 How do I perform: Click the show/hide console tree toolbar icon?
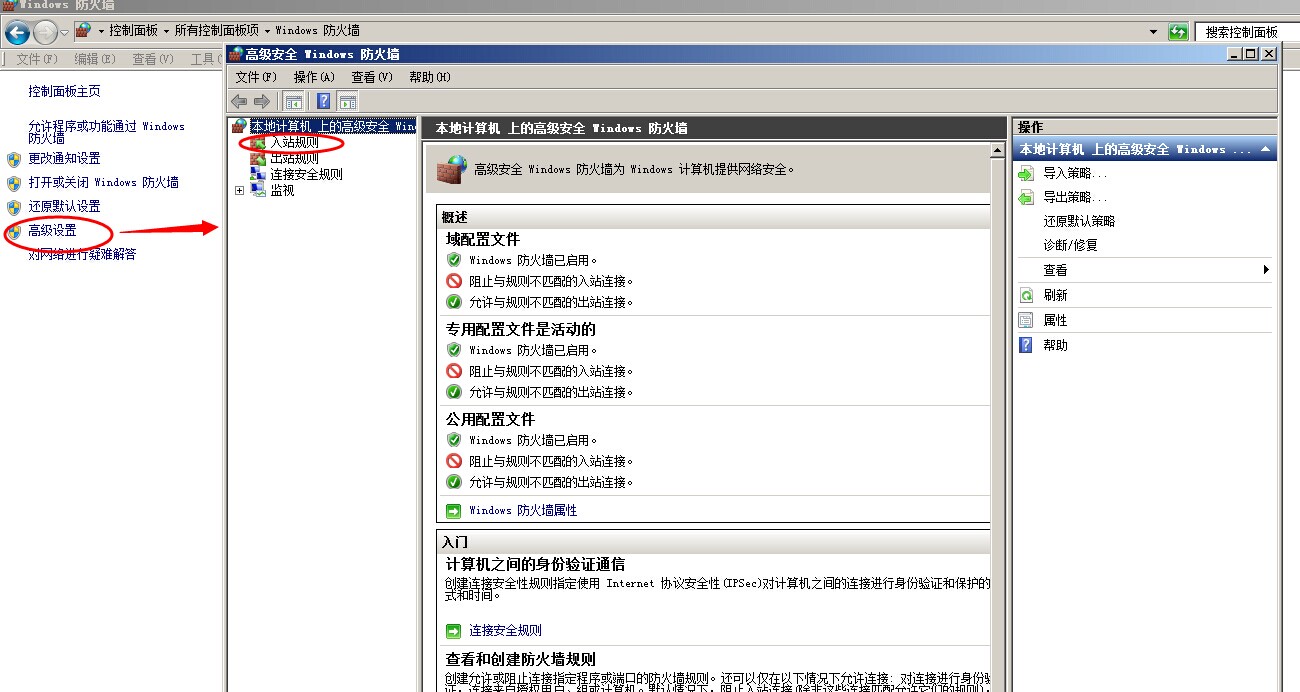click(x=294, y=101)
